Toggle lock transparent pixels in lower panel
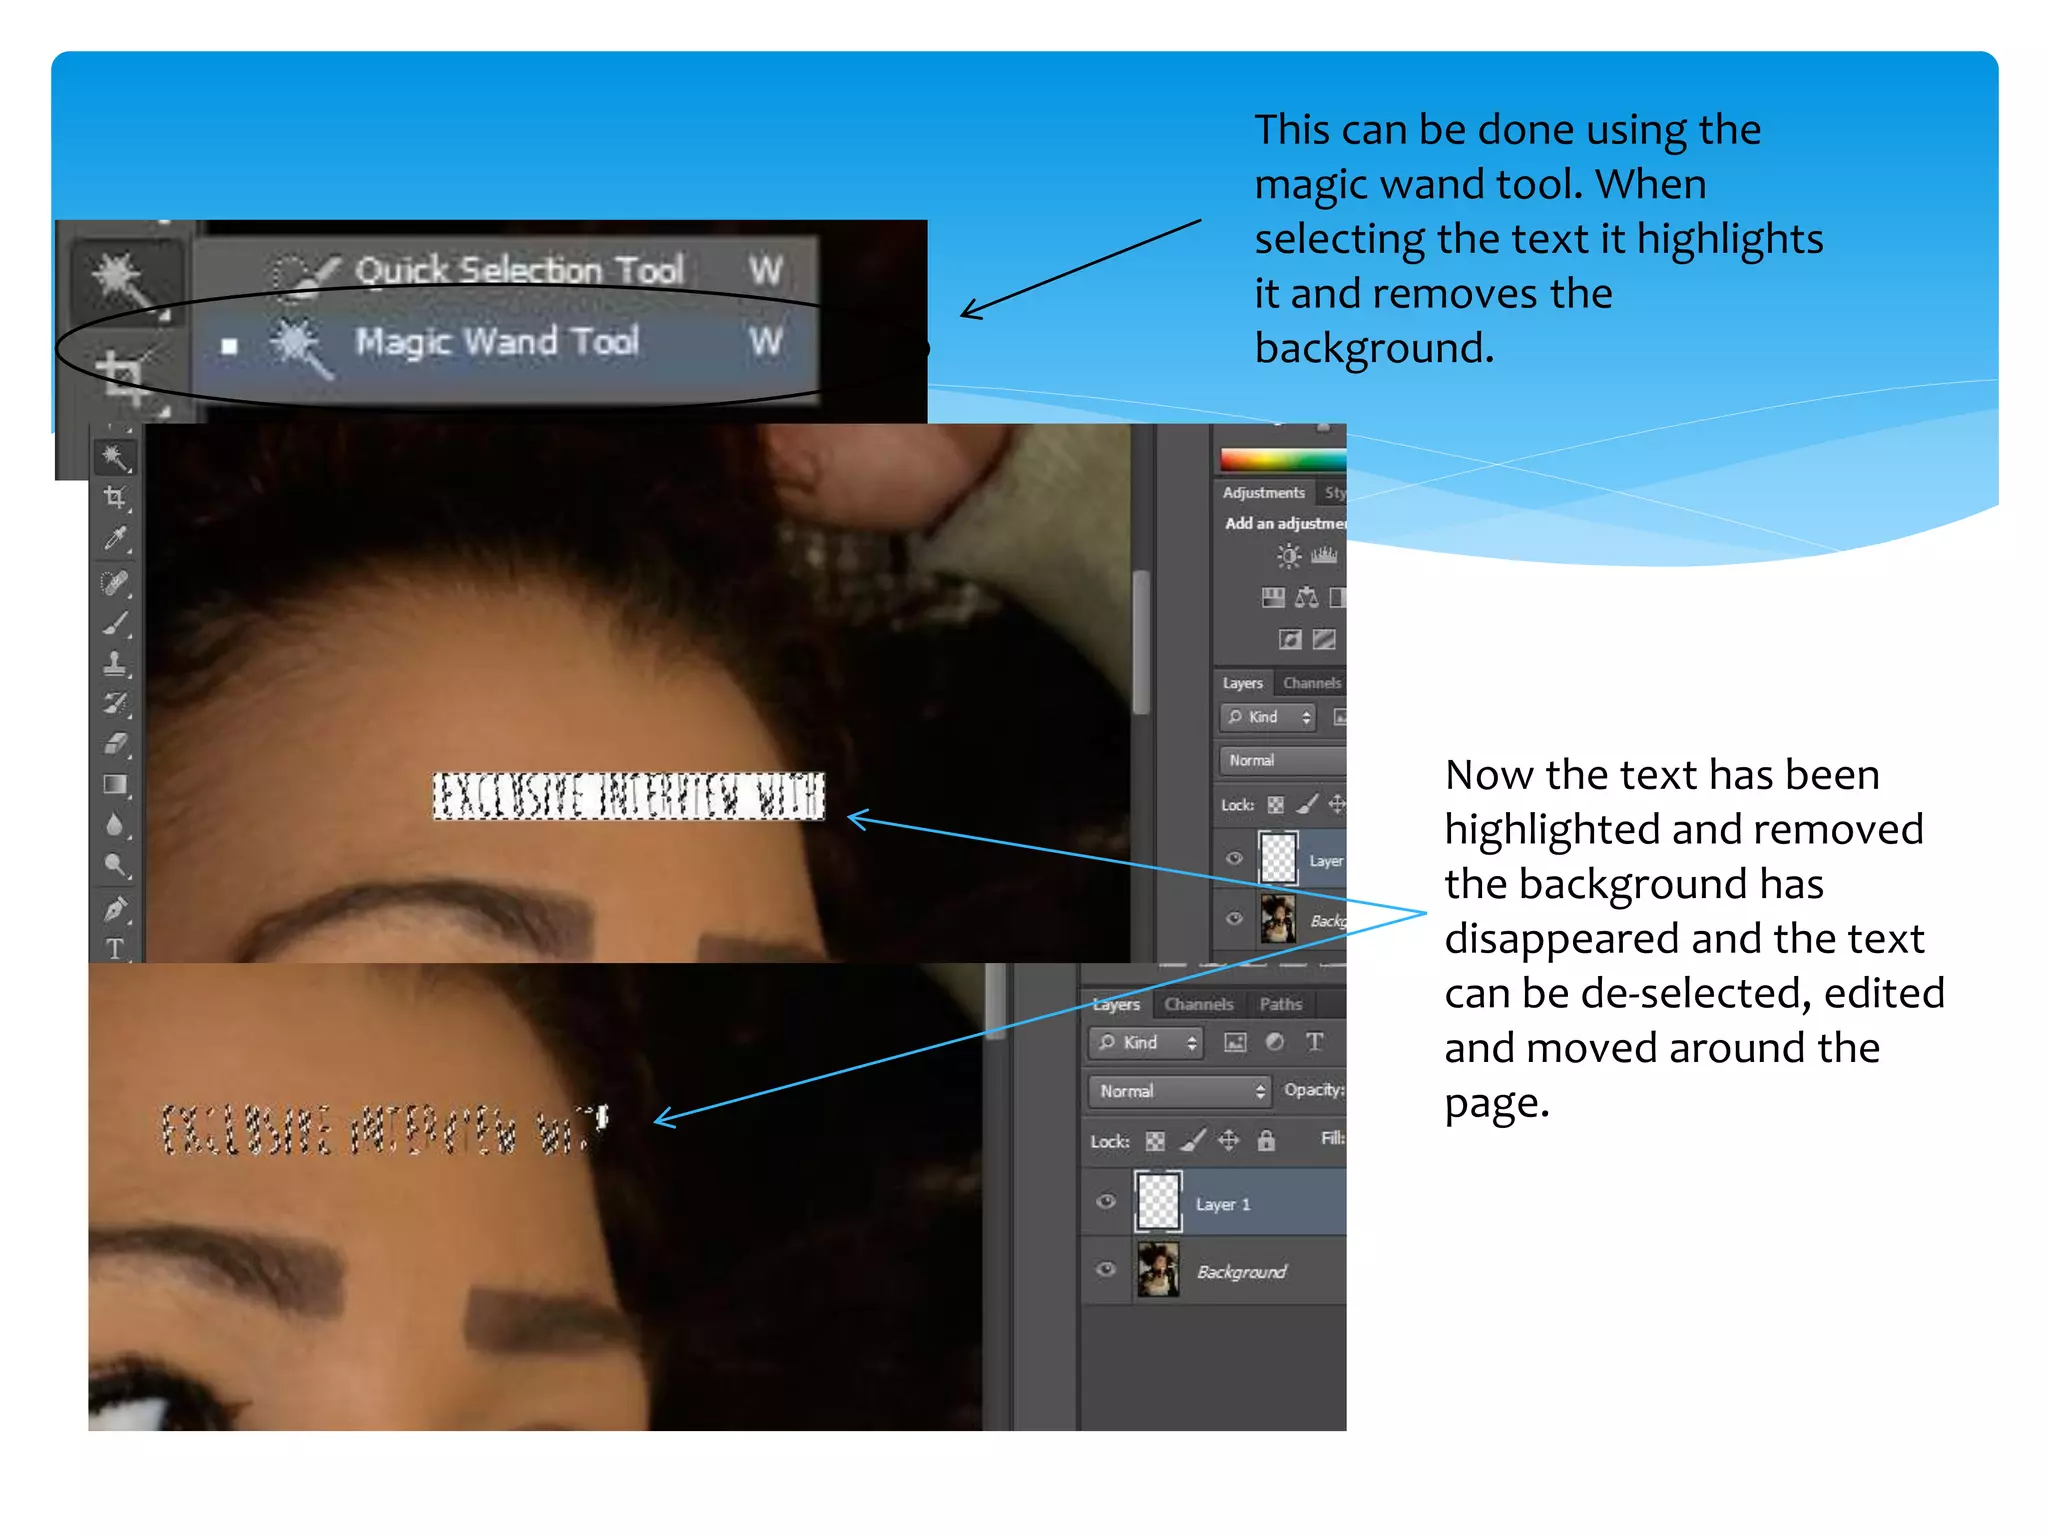 (x=1155, y=1141)
